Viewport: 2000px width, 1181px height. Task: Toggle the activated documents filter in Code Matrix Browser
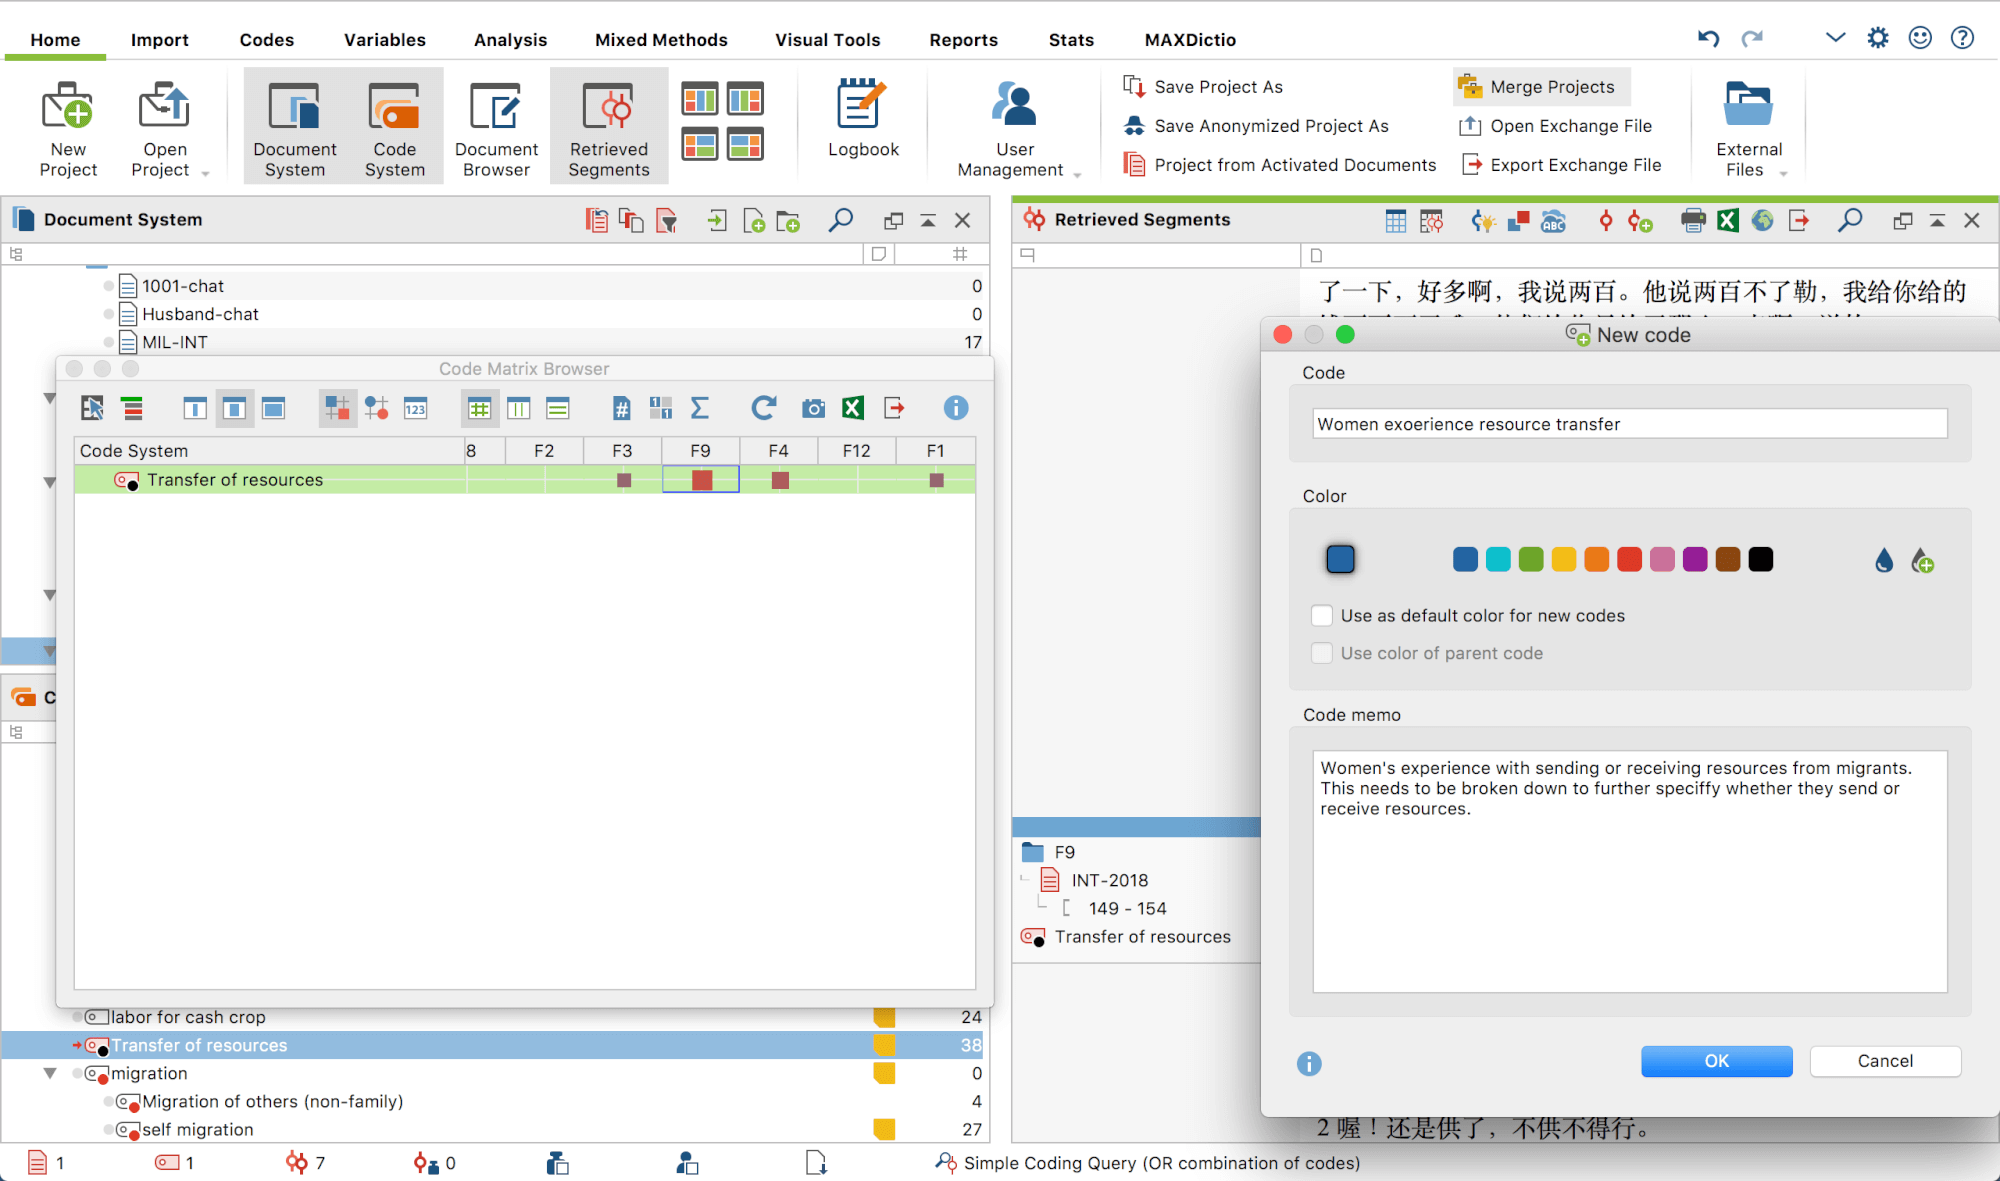(92, 408)
